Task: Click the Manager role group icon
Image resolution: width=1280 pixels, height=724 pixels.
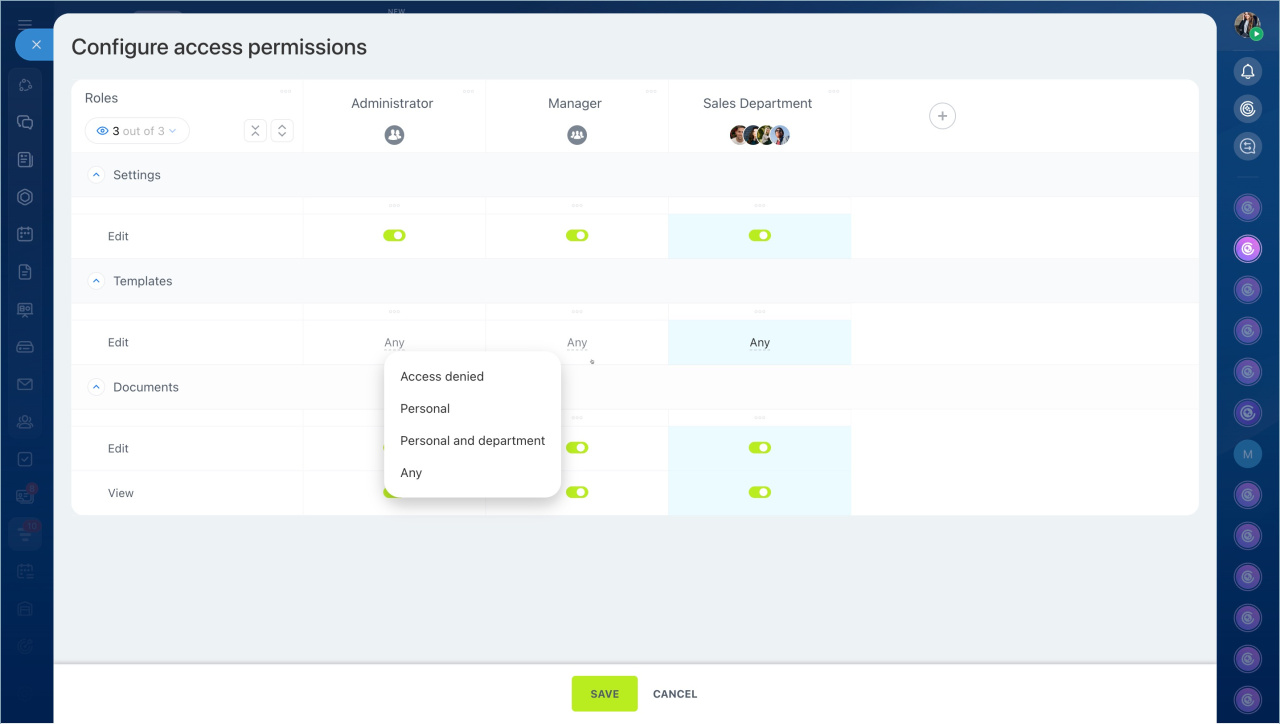Action: [x=577, y=135]
